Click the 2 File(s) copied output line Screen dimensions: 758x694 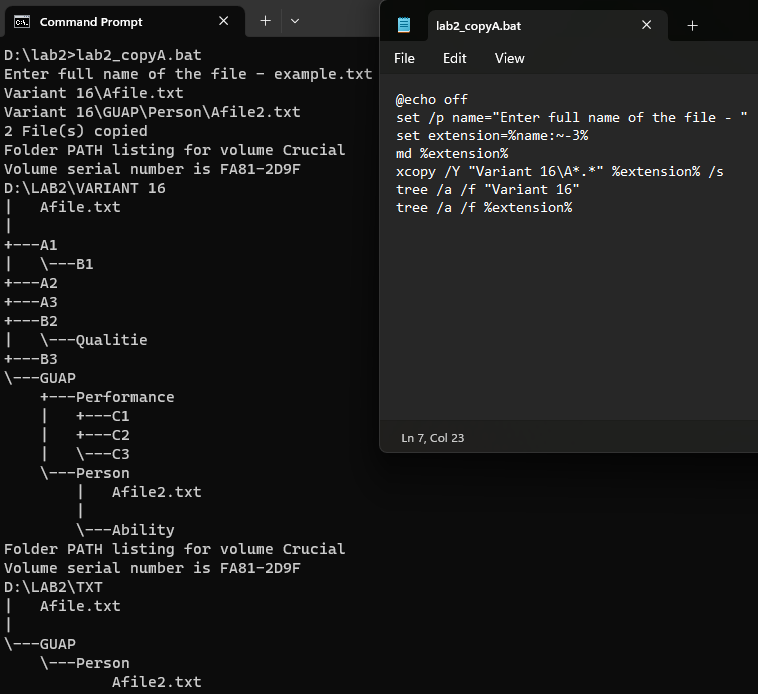(76, 131)
